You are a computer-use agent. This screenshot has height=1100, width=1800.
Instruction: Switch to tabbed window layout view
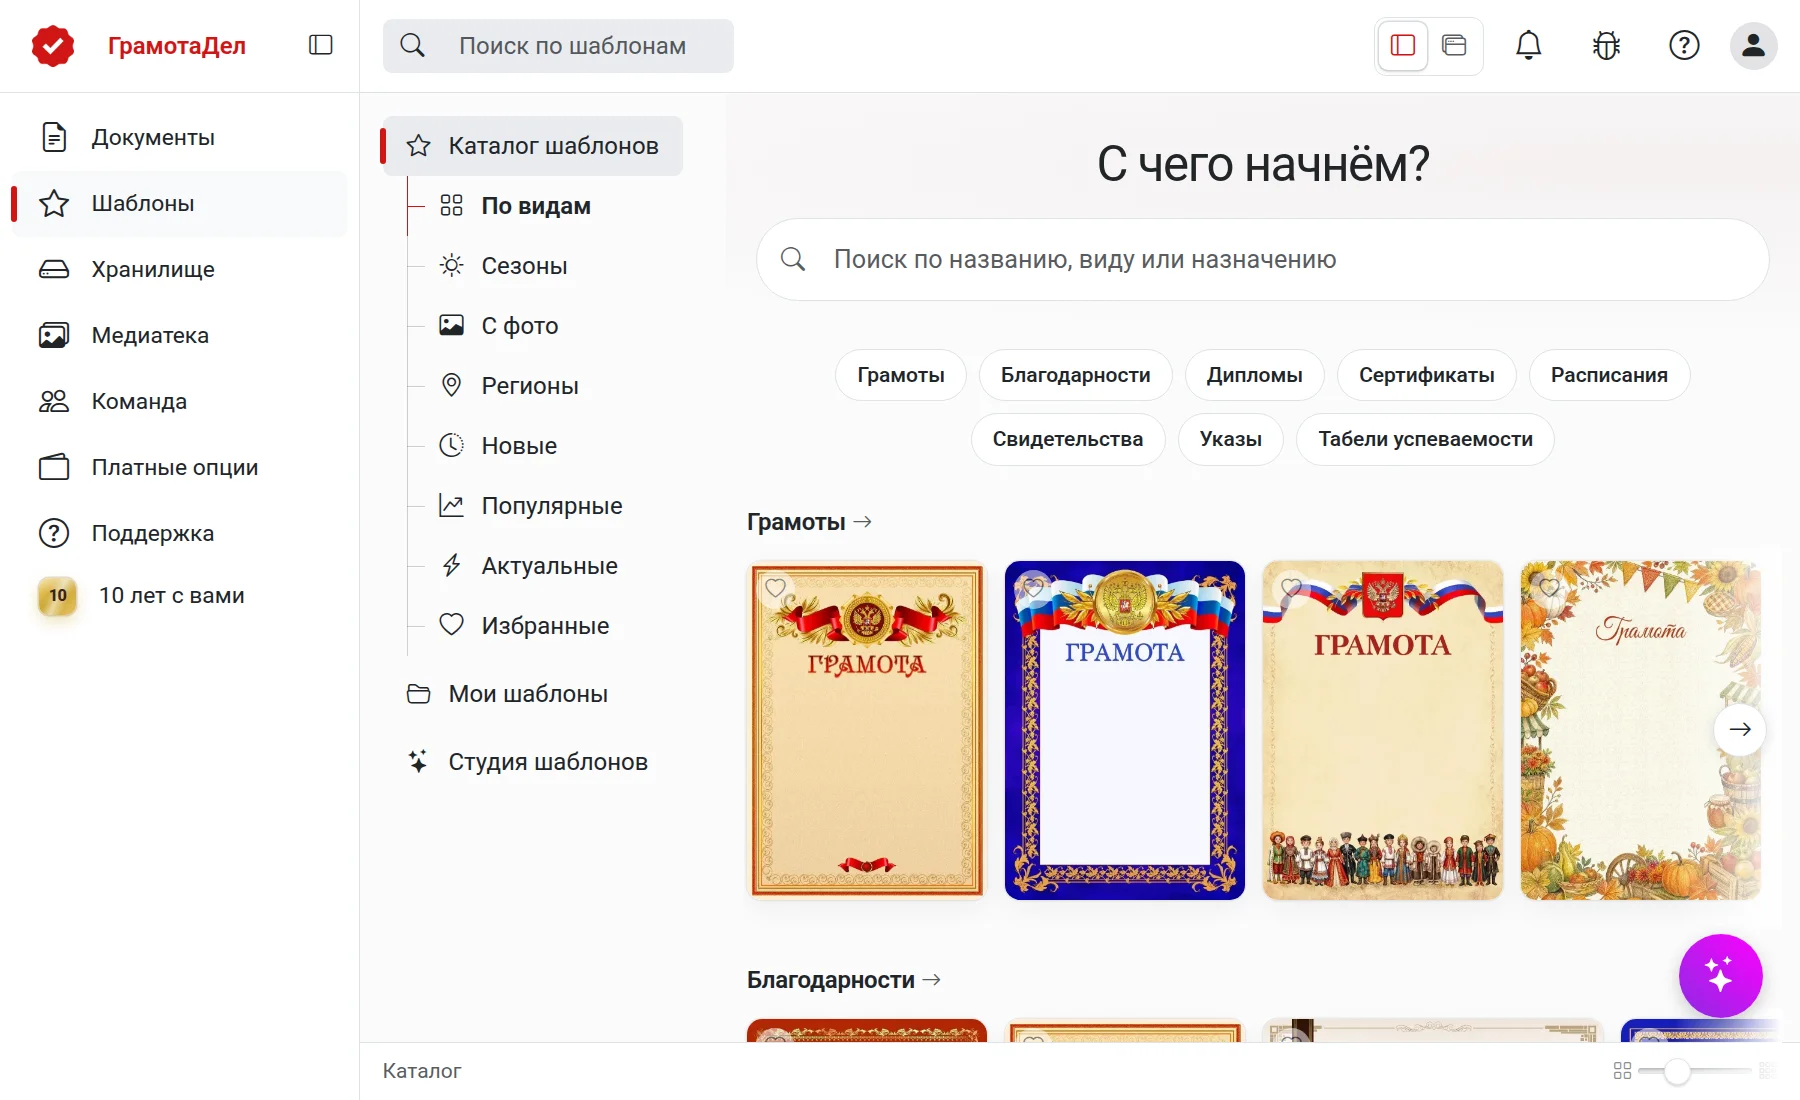pos(1454,45)
